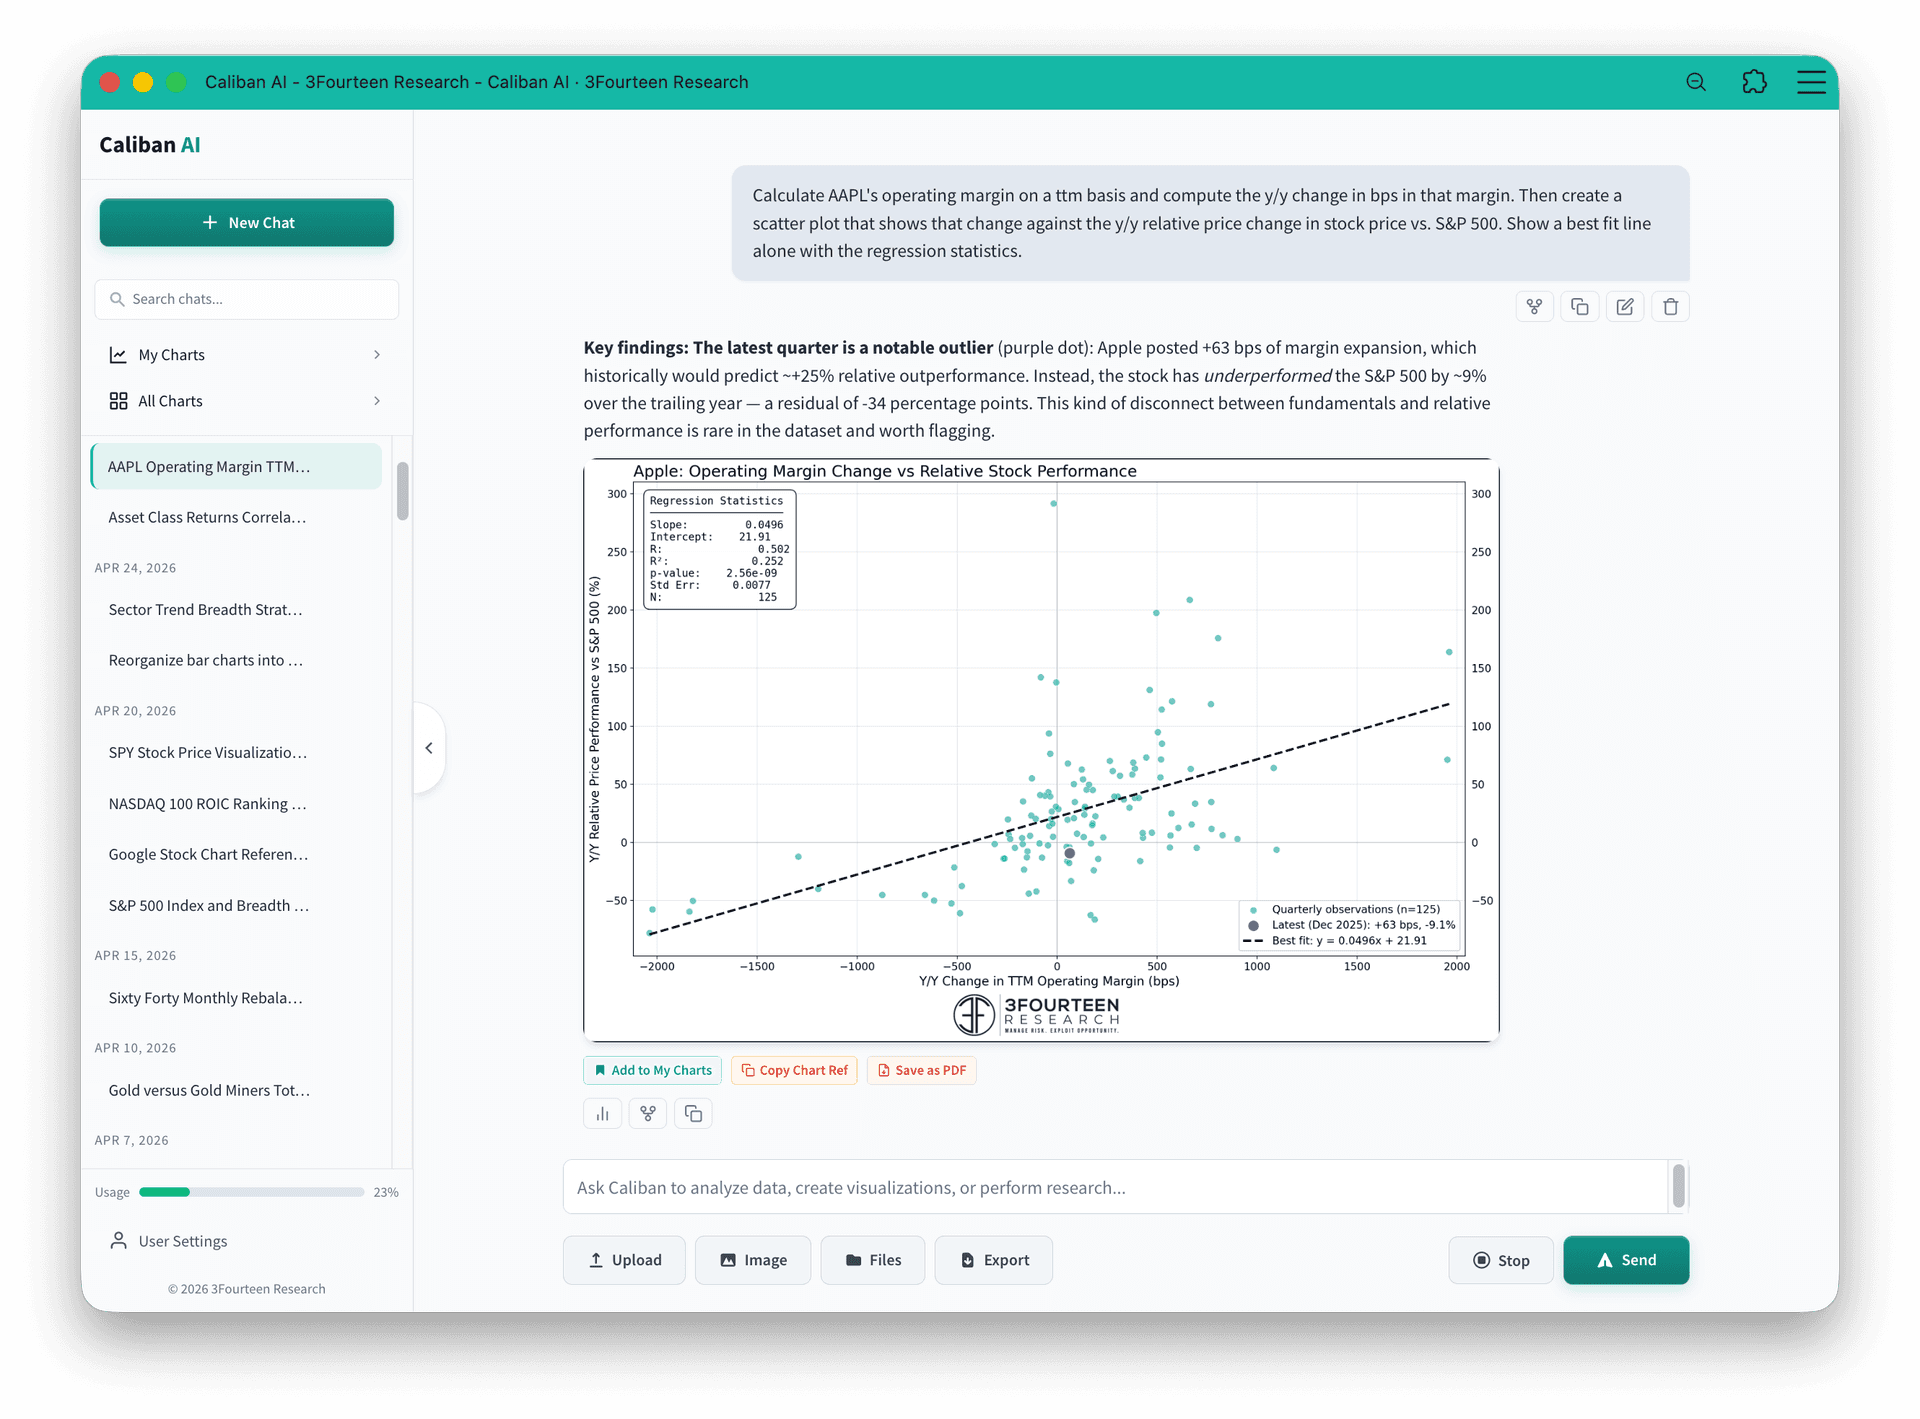
Task: Focus the Search chats input
Action: [247, 299]
